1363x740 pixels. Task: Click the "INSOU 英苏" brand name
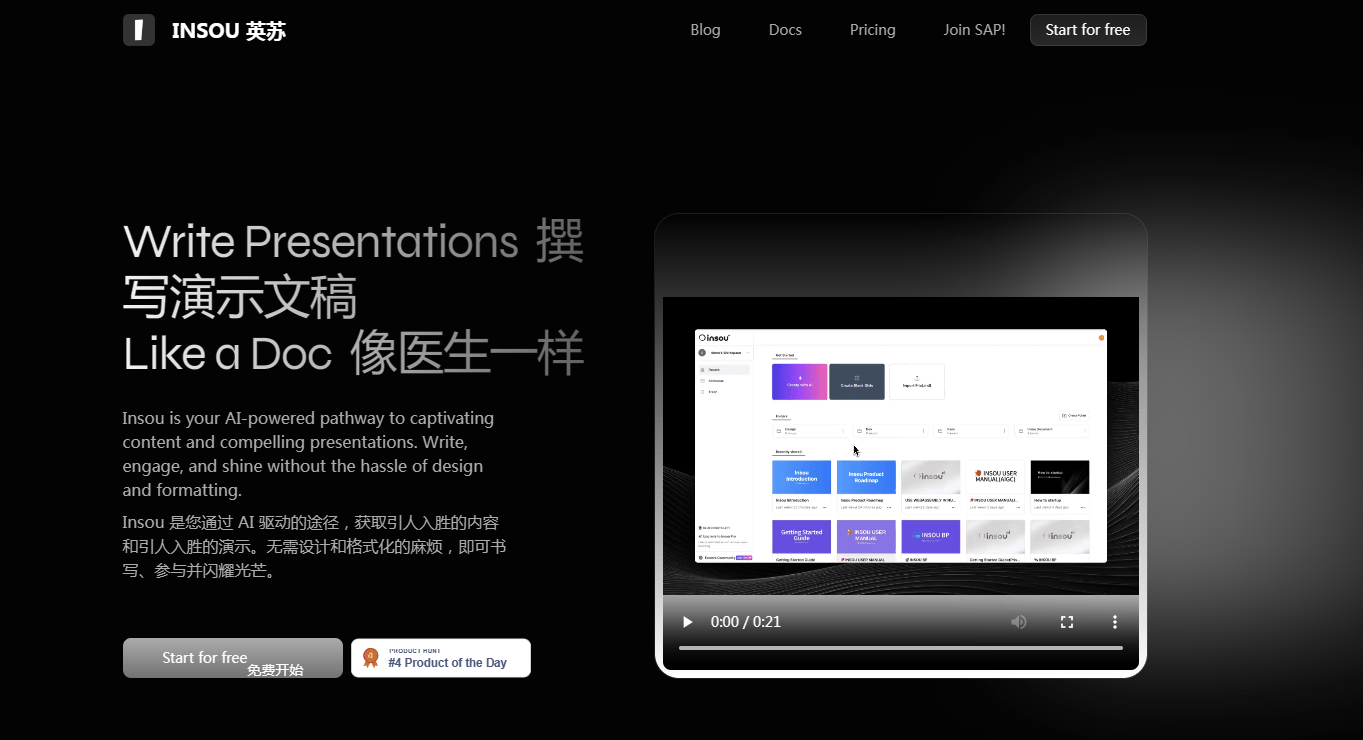(229, 31)
